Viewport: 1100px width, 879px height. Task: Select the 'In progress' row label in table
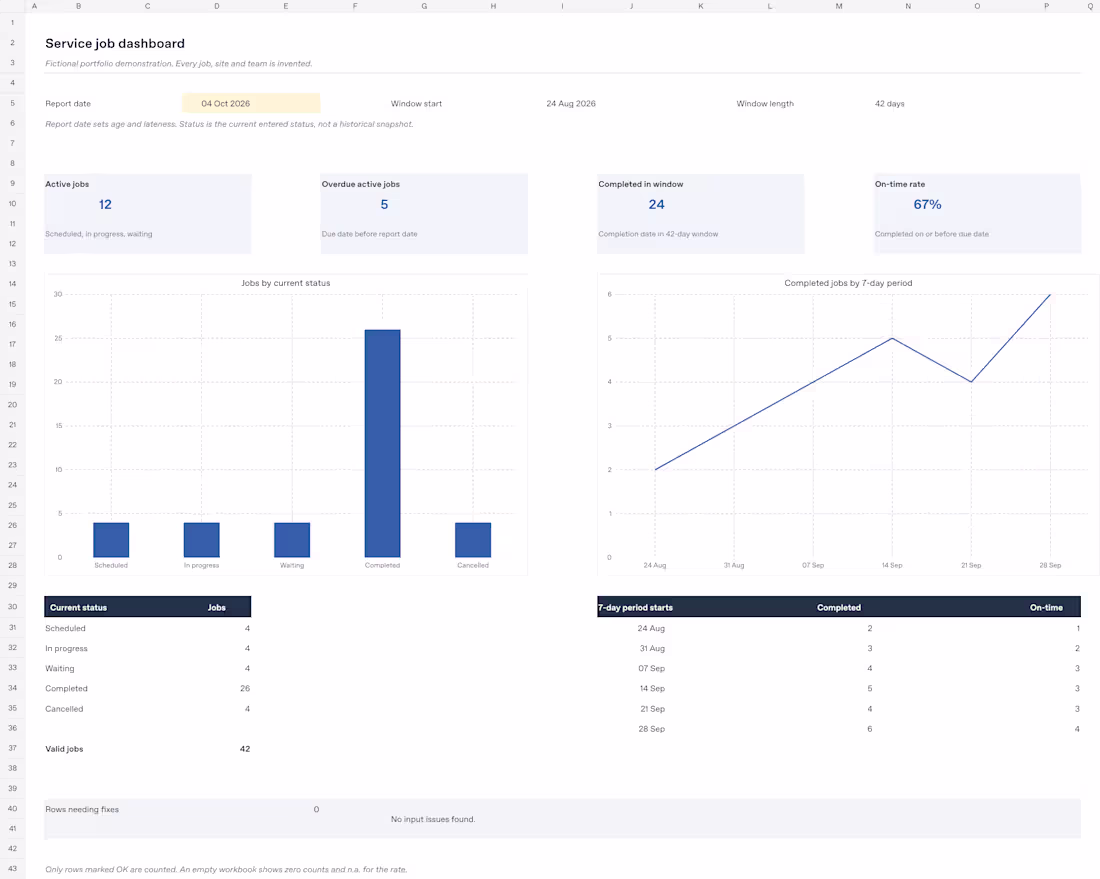click(67, 649)
